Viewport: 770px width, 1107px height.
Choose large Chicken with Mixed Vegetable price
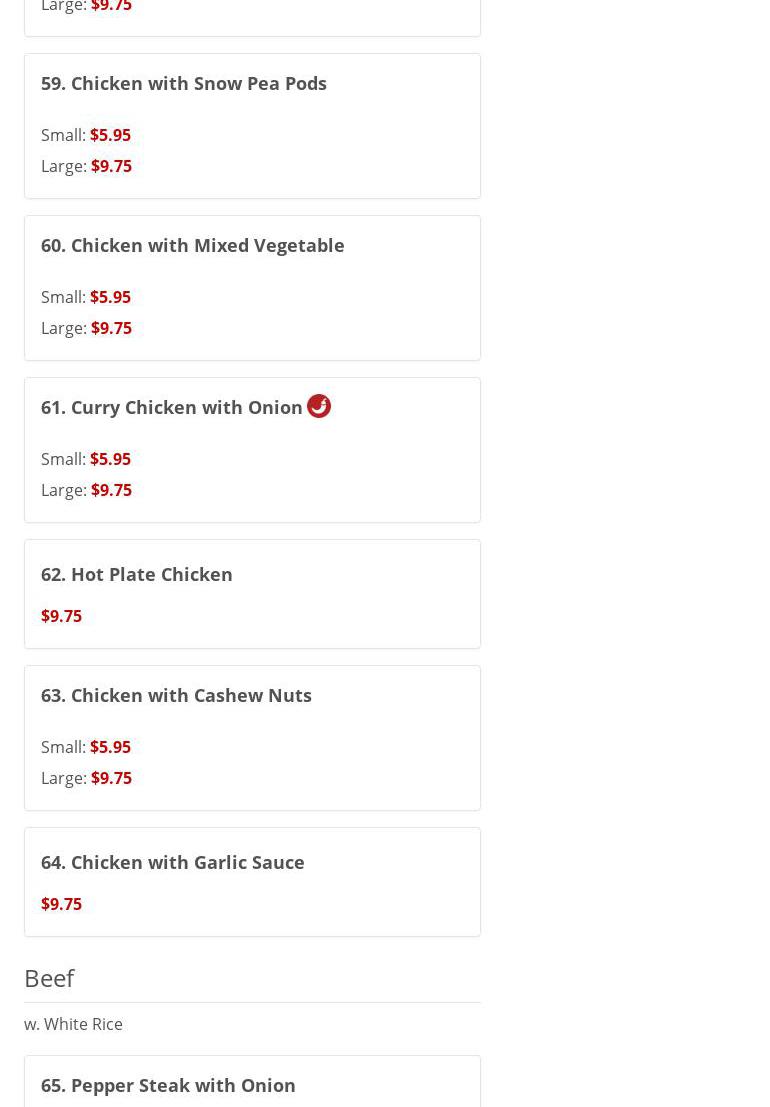(111, 328)
